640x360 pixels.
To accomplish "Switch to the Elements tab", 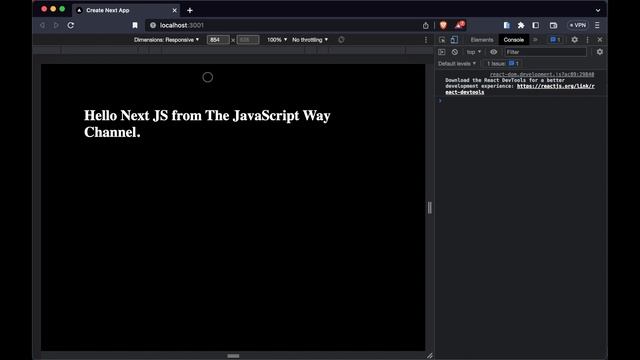I will pyautogui.click(x=482, y=40).
